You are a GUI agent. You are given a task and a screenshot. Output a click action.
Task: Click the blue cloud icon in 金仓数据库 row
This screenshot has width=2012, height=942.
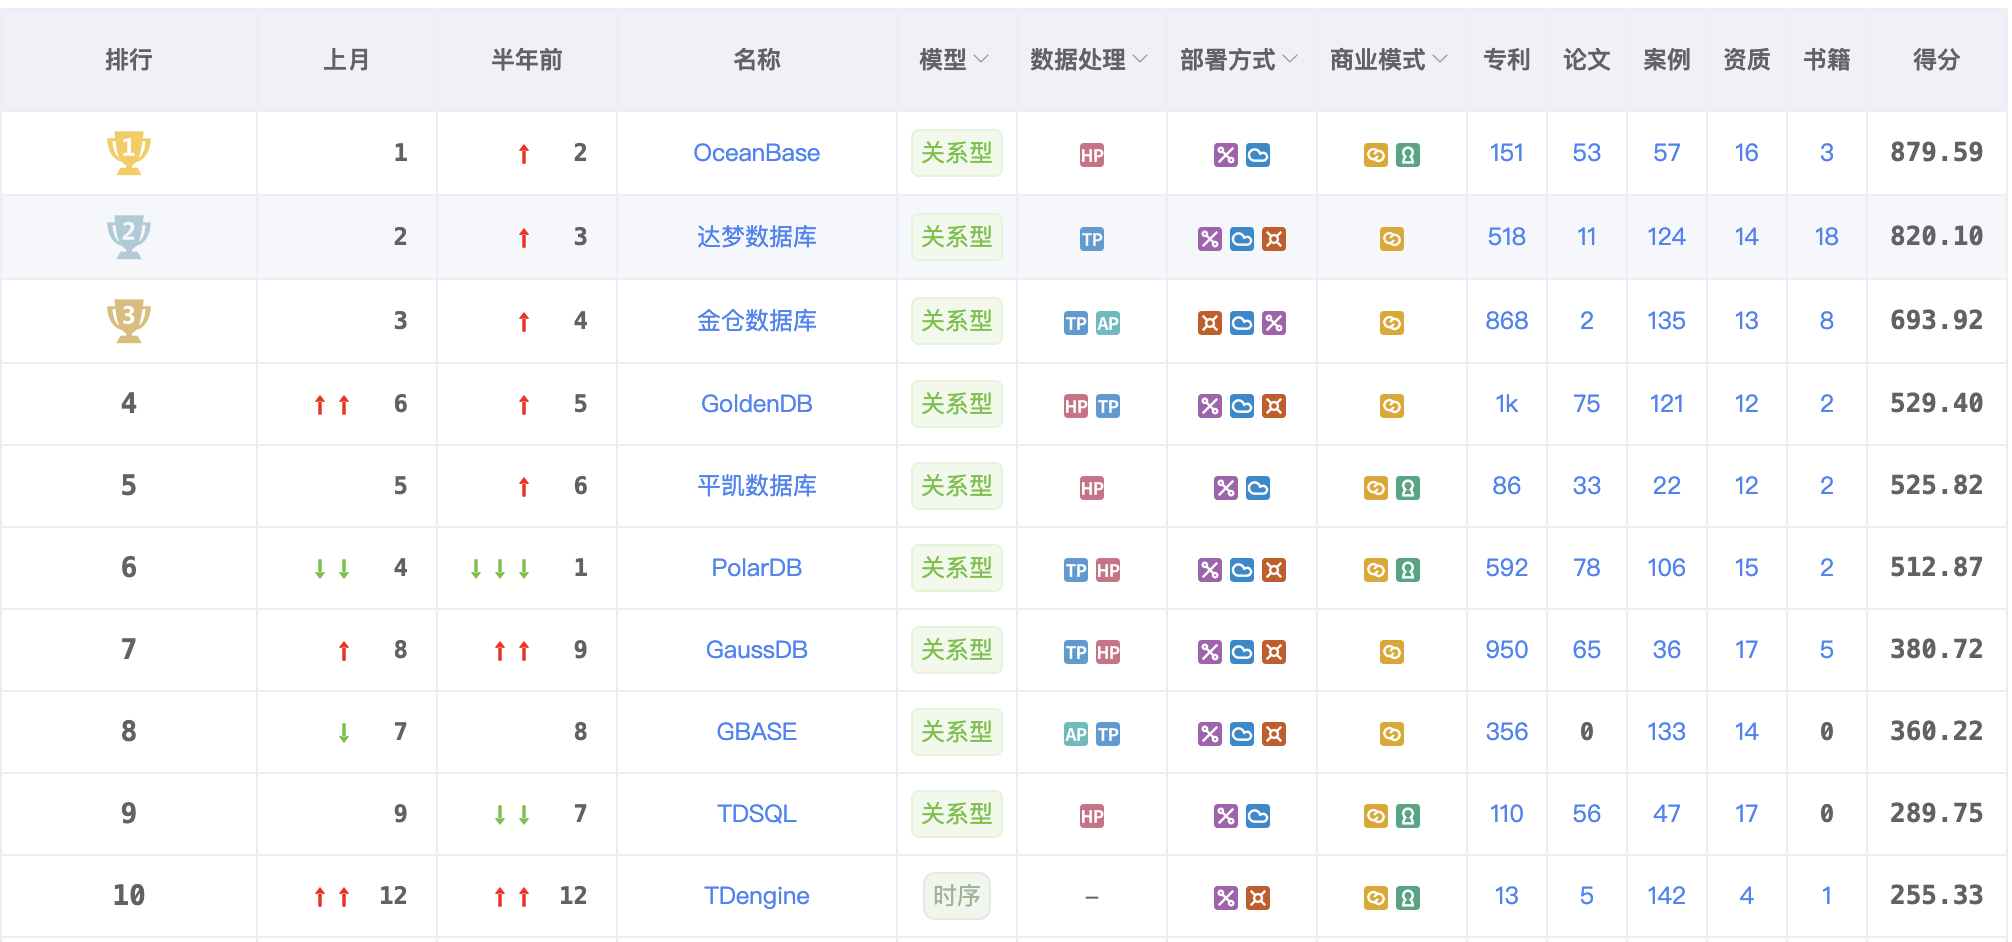coord(1242,323)
